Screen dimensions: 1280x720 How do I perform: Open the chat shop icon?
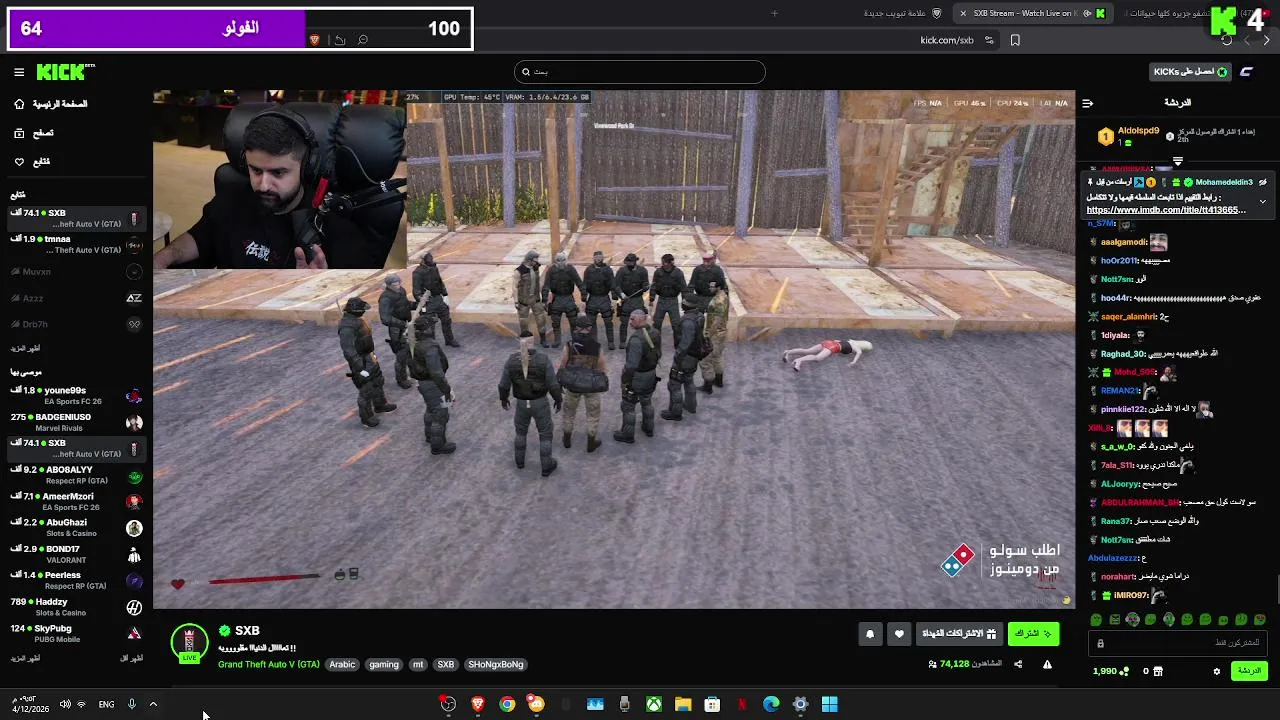pyautogui.click(x=1159, y=671)
